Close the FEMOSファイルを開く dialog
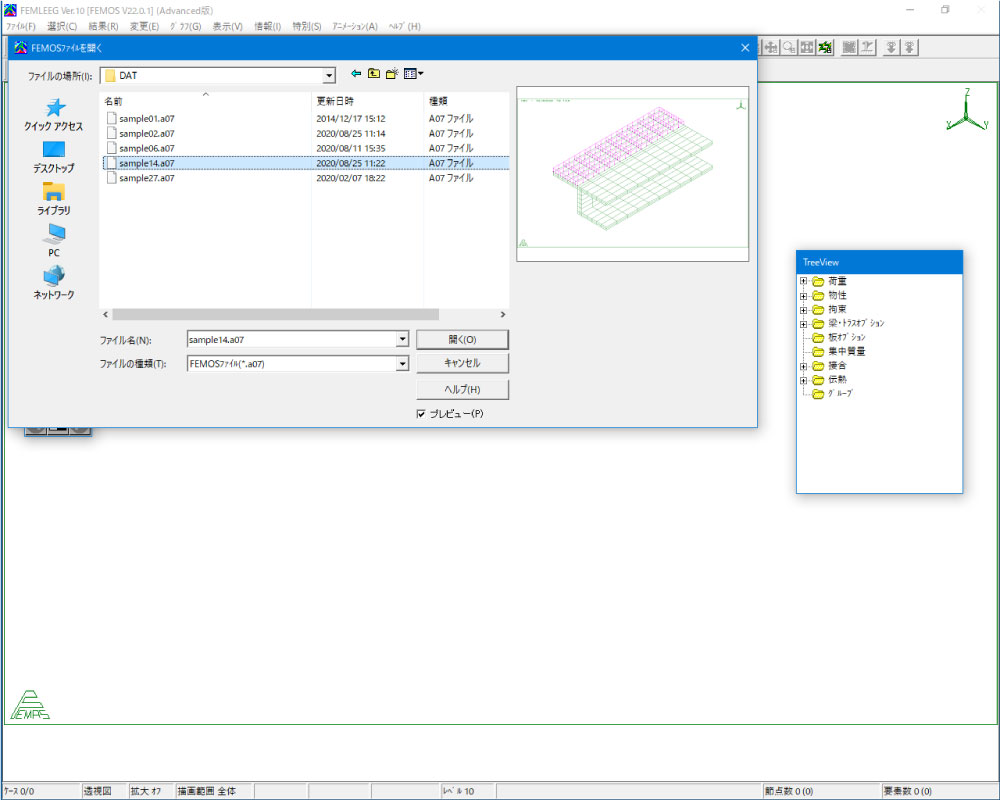1000x800 pixels. (745, 48)
